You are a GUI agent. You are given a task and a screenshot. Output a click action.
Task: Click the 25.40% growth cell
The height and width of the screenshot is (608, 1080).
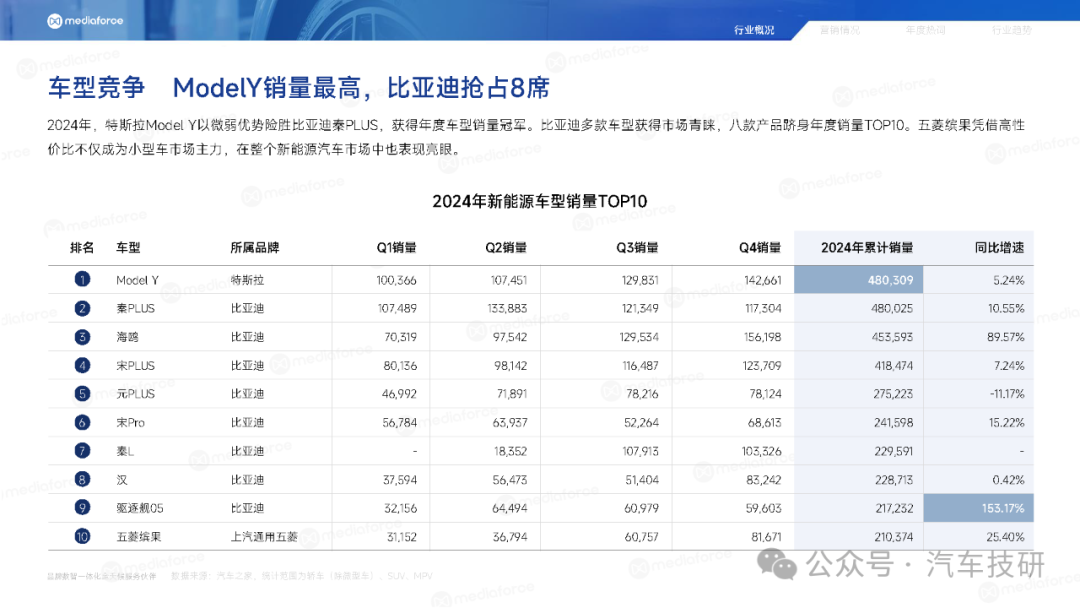click(1005, 537)
